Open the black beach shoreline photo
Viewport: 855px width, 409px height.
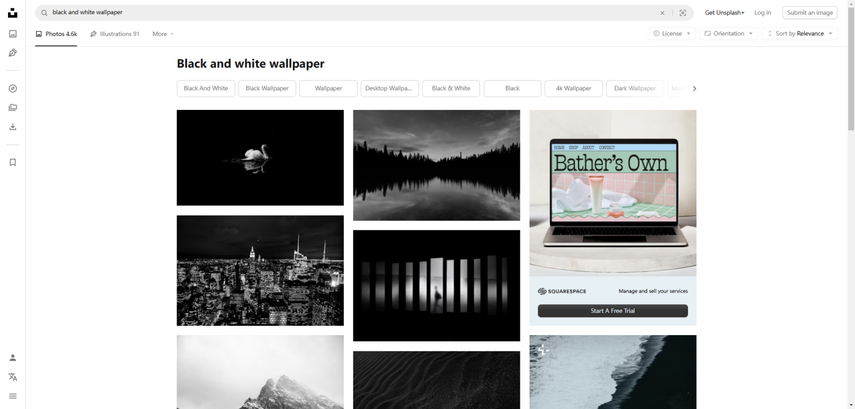coord(613,372)
